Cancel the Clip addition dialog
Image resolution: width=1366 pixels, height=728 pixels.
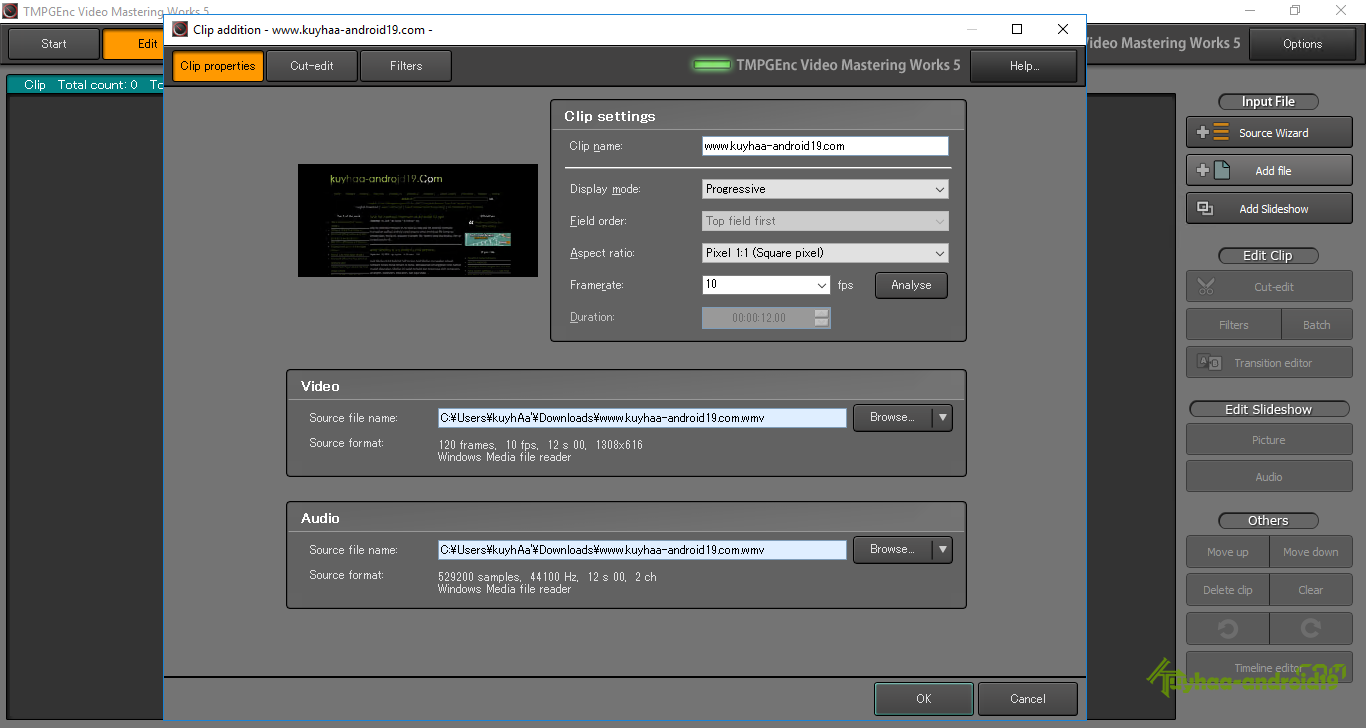[x=1028, y=699]
